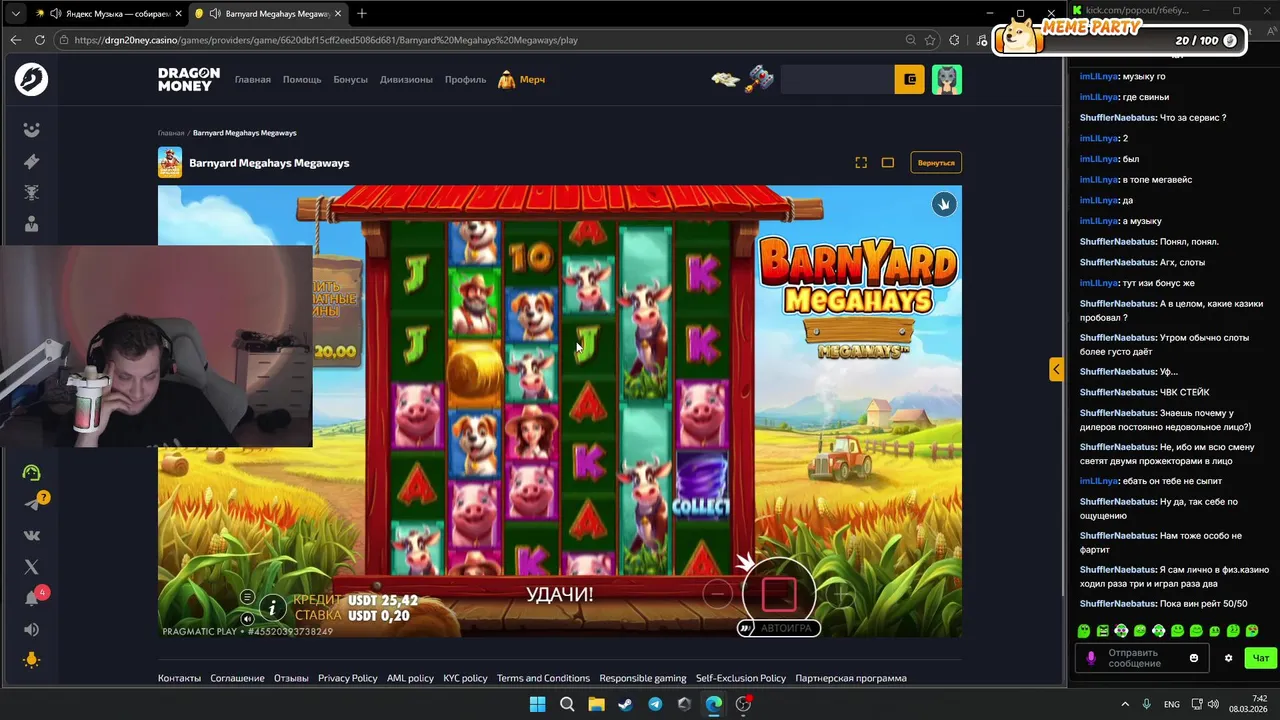Click the Вернуться button
Viewport: 1280px width, 720px height.
point(936,162)
